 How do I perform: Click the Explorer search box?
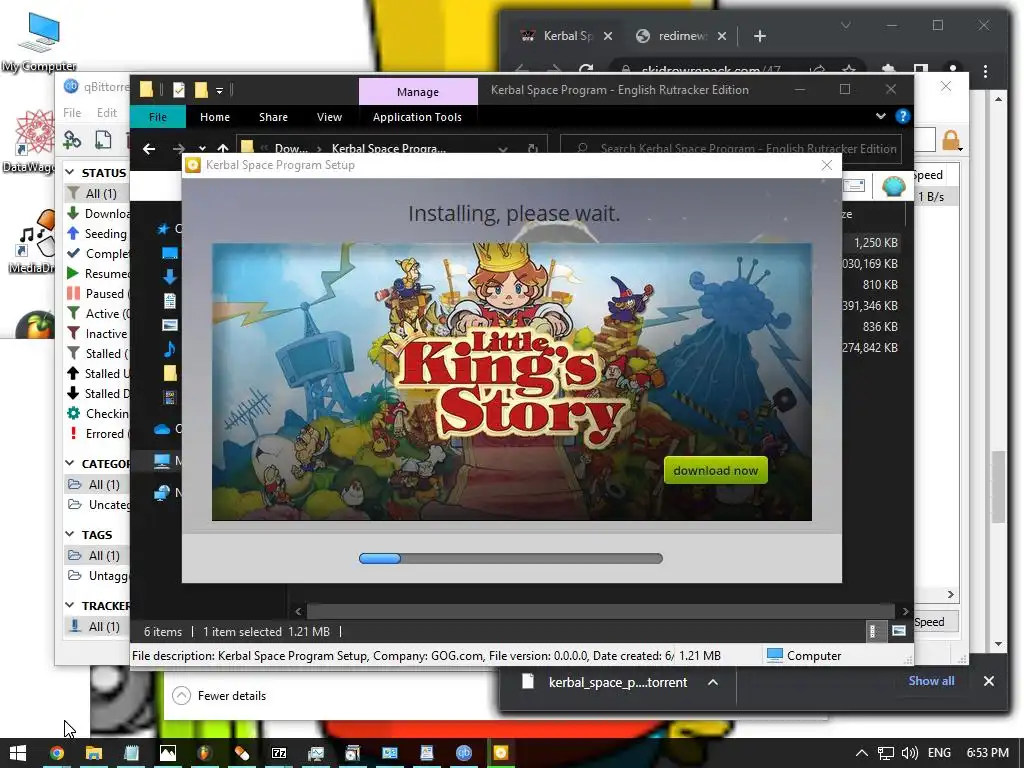click(731, 149)
